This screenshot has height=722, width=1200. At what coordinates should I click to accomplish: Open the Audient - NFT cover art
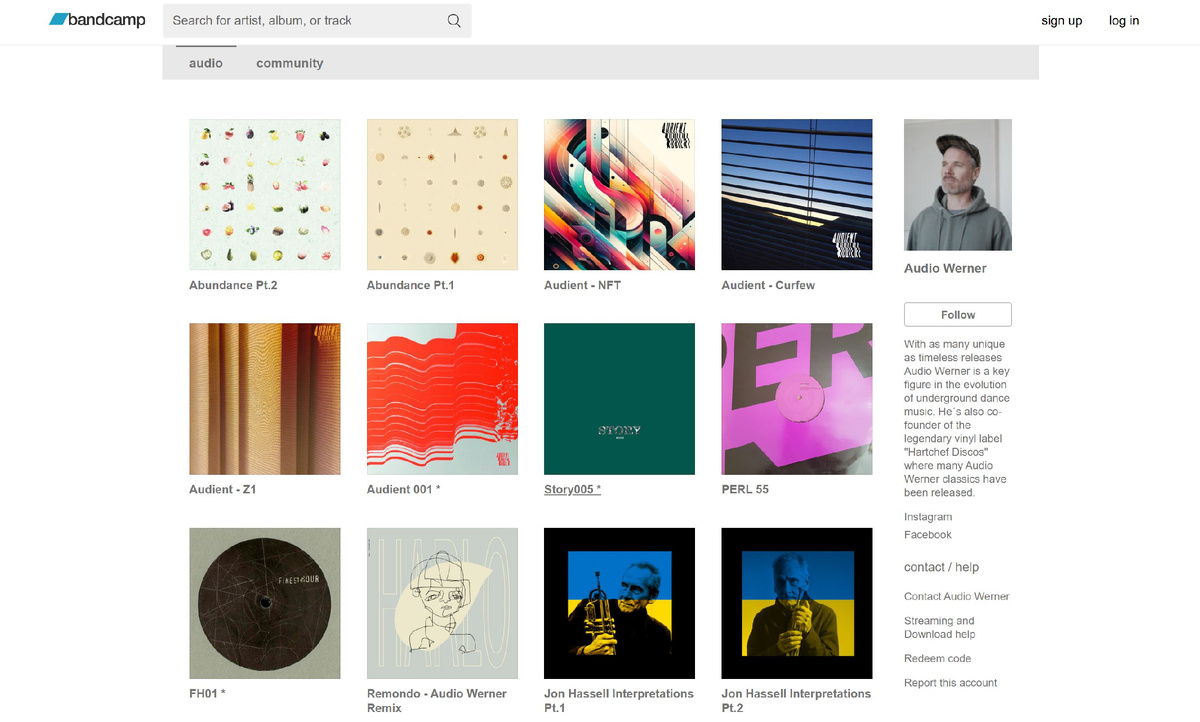point(619,195)
